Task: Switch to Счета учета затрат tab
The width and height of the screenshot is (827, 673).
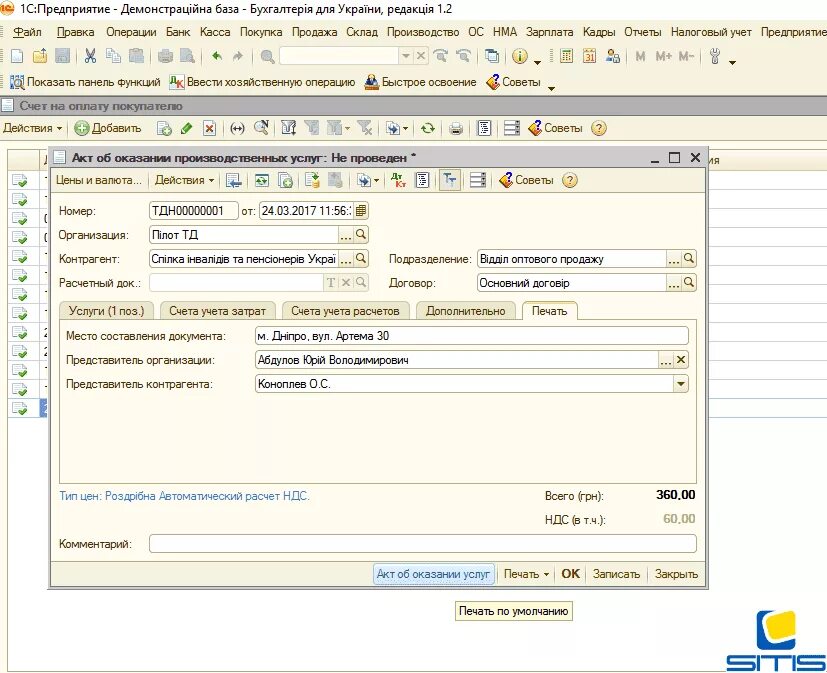Action: pyautogui.click(x=217, y=311)
